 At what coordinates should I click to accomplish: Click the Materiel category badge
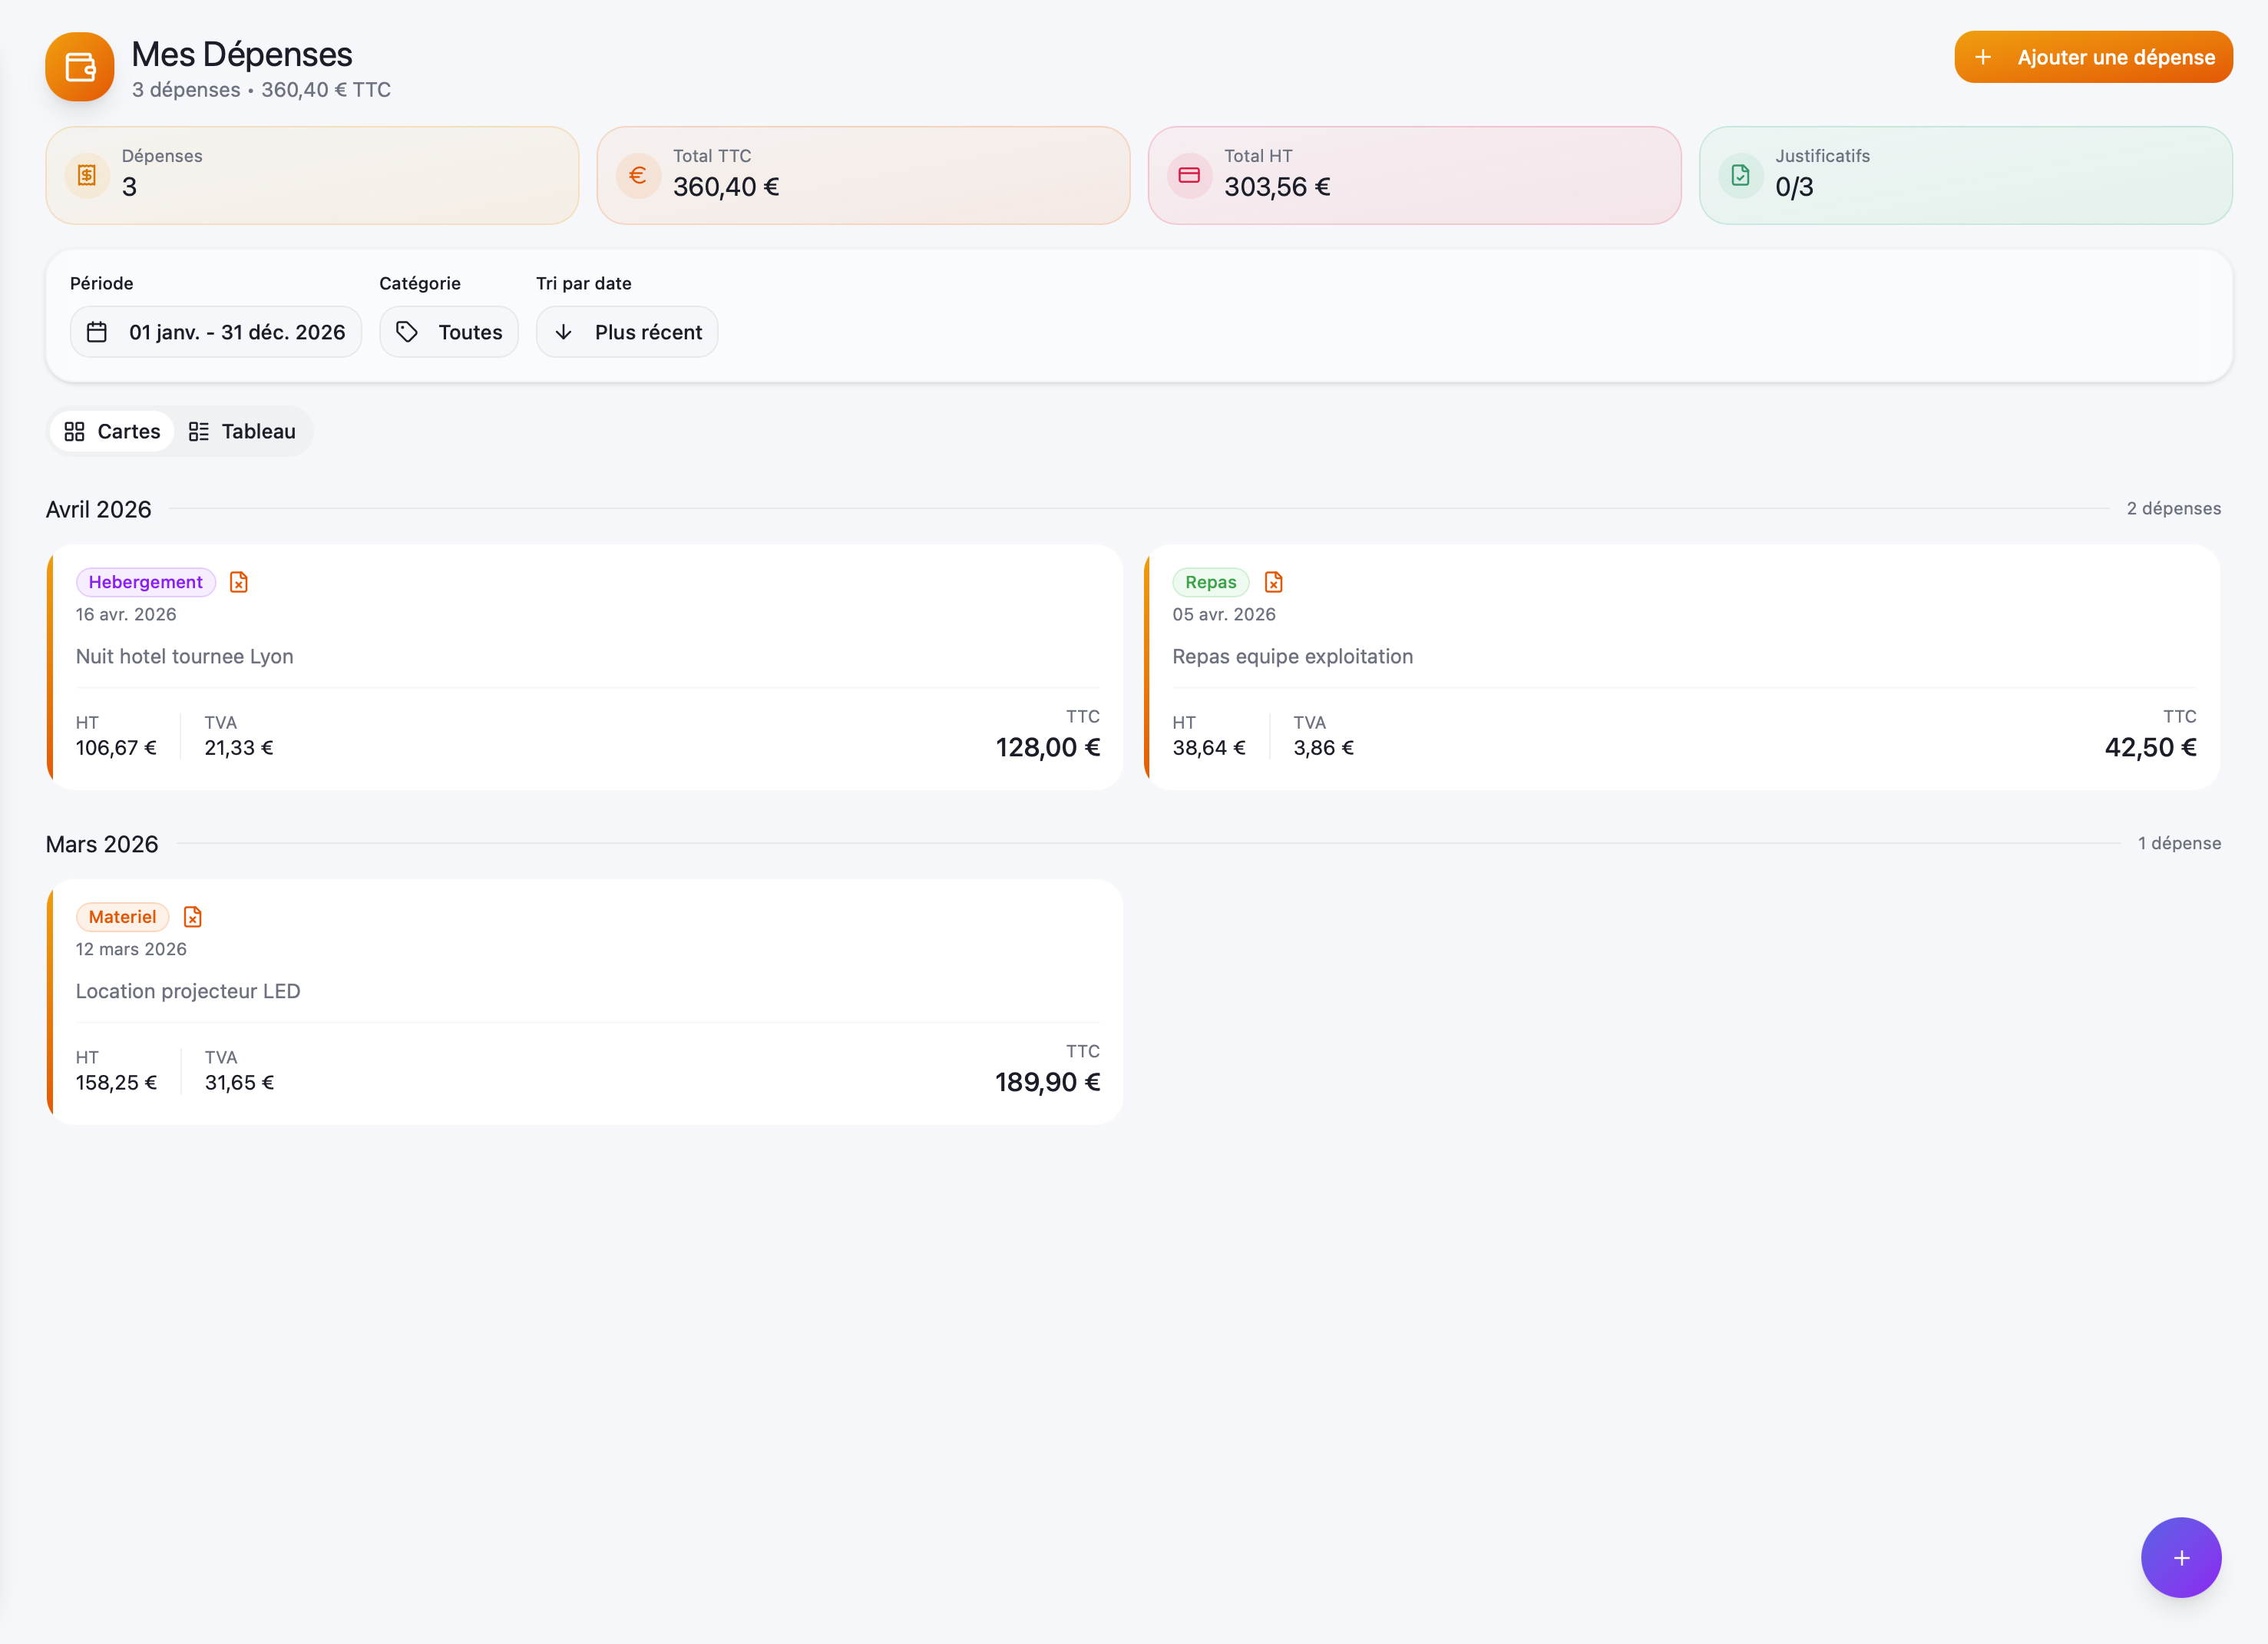pyautogui.click(x=123, y=917)
